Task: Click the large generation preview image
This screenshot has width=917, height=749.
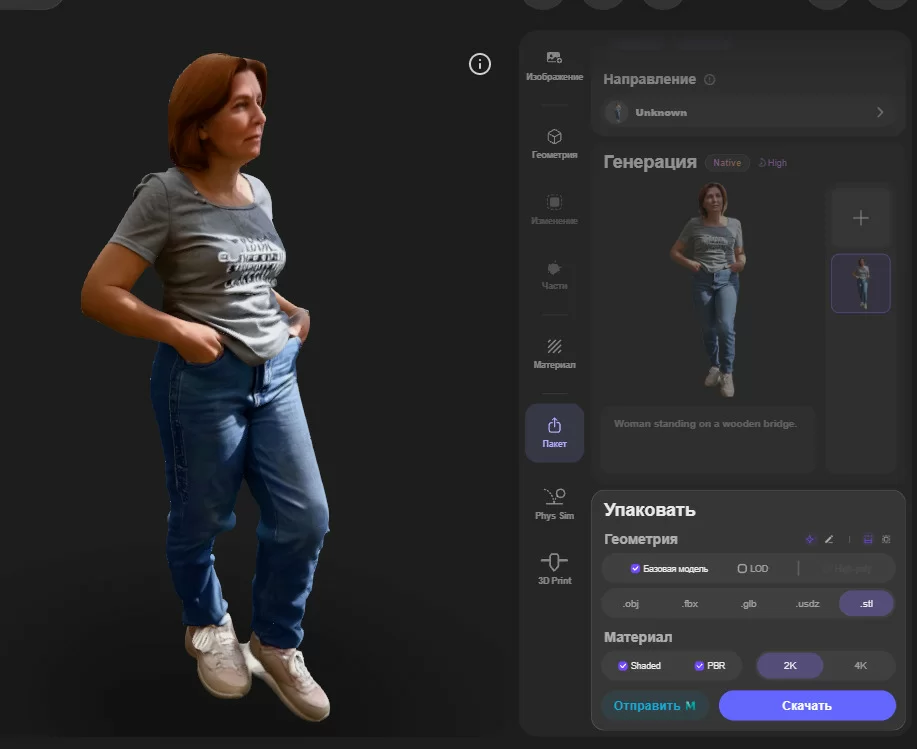Action: click(709, 289)
